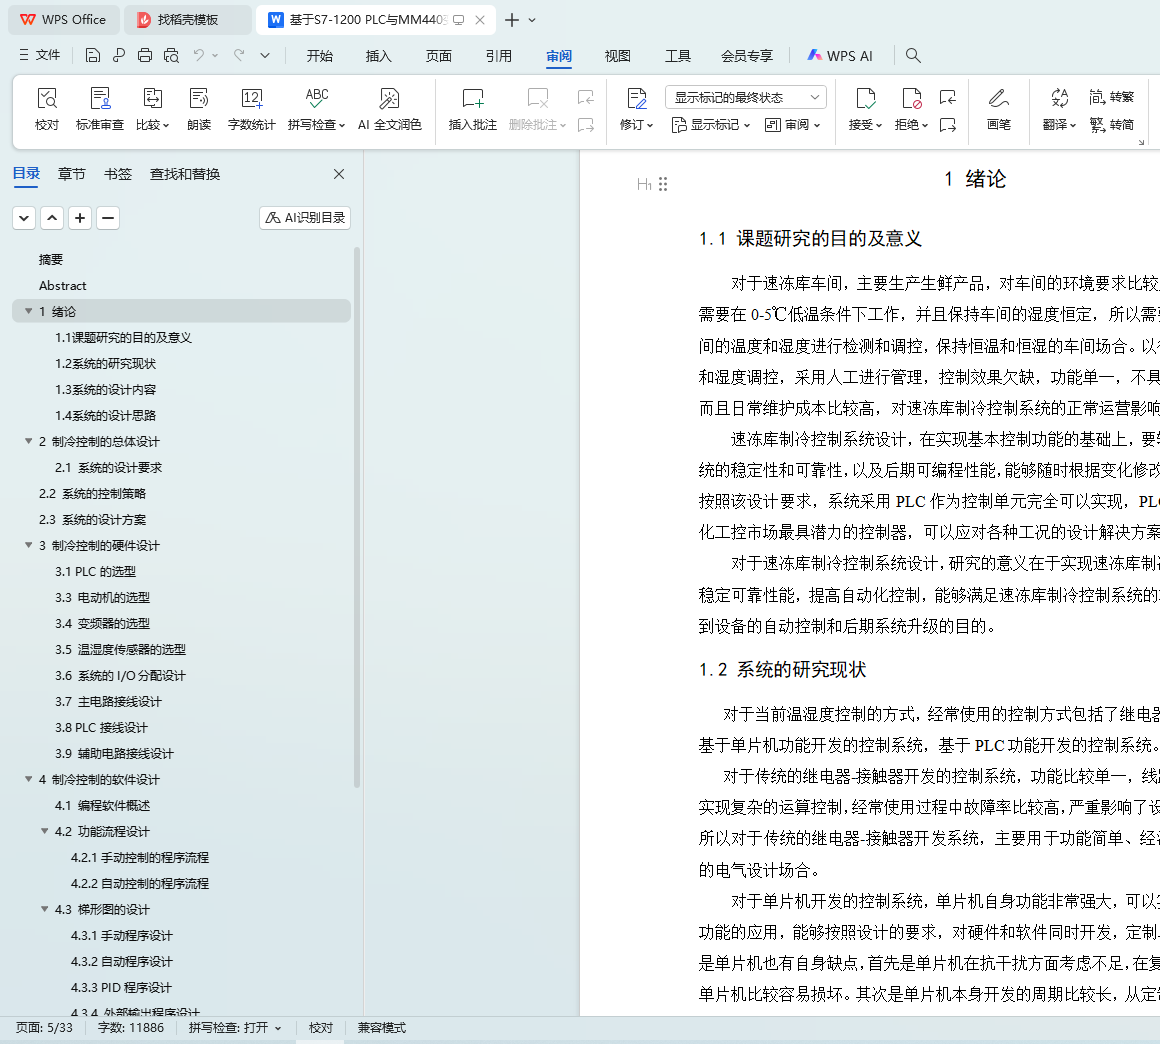Screen dimensions: 1160x1044
Task: Open 标准审查 standards review
Action: (100, 110)
